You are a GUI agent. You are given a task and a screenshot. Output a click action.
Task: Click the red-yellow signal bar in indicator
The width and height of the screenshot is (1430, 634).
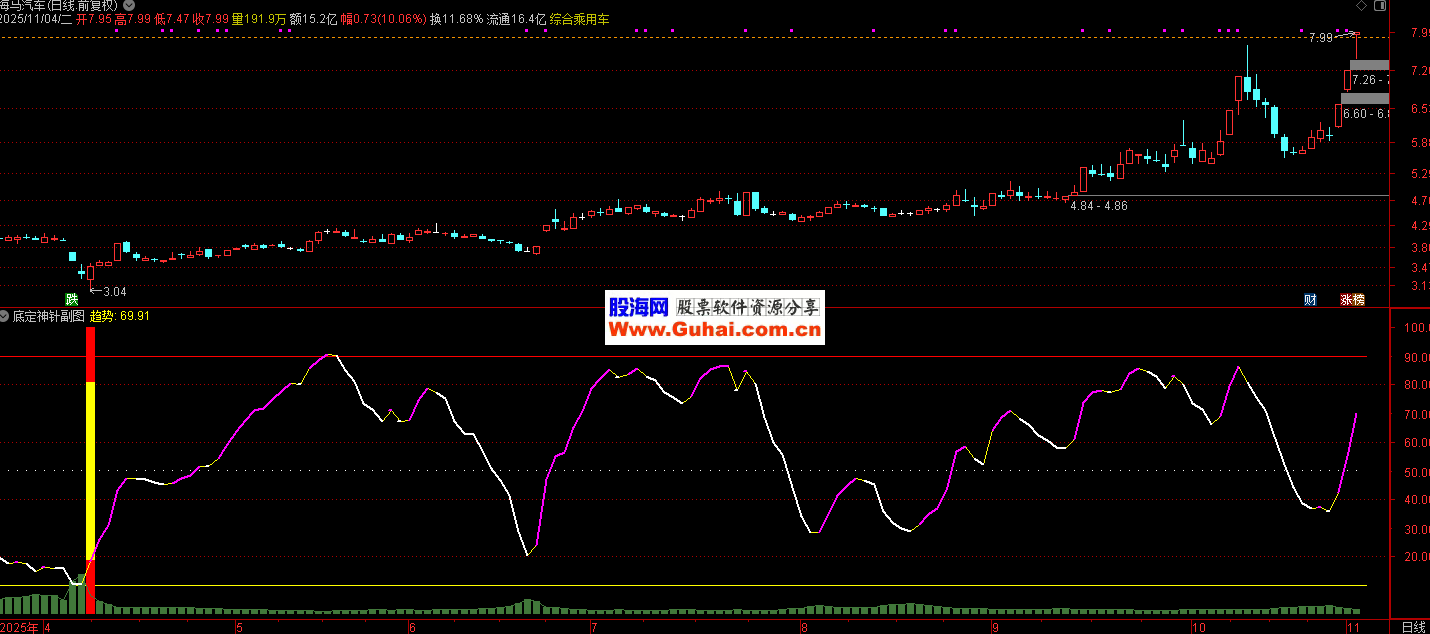[x=90, y=470]
